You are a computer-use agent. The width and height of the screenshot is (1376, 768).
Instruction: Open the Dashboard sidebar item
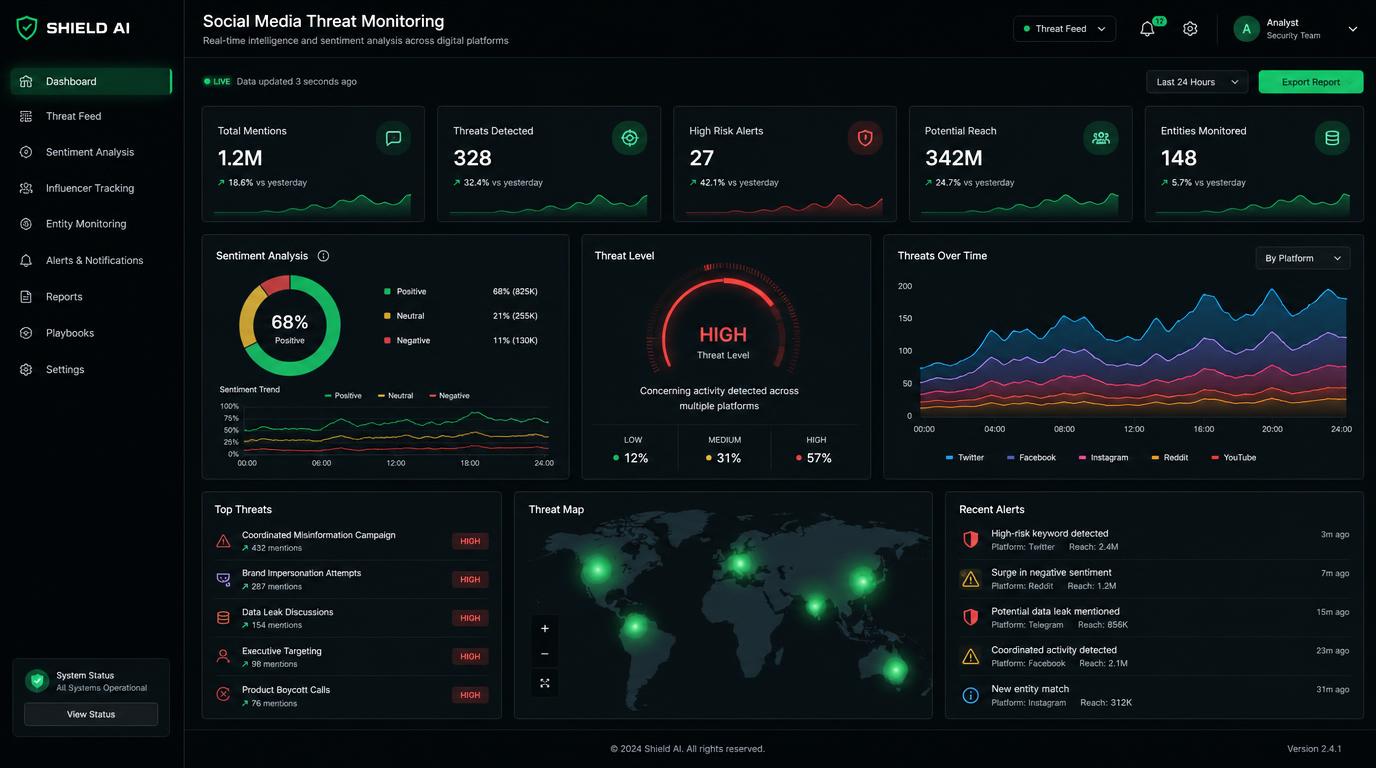coord(91,81)
